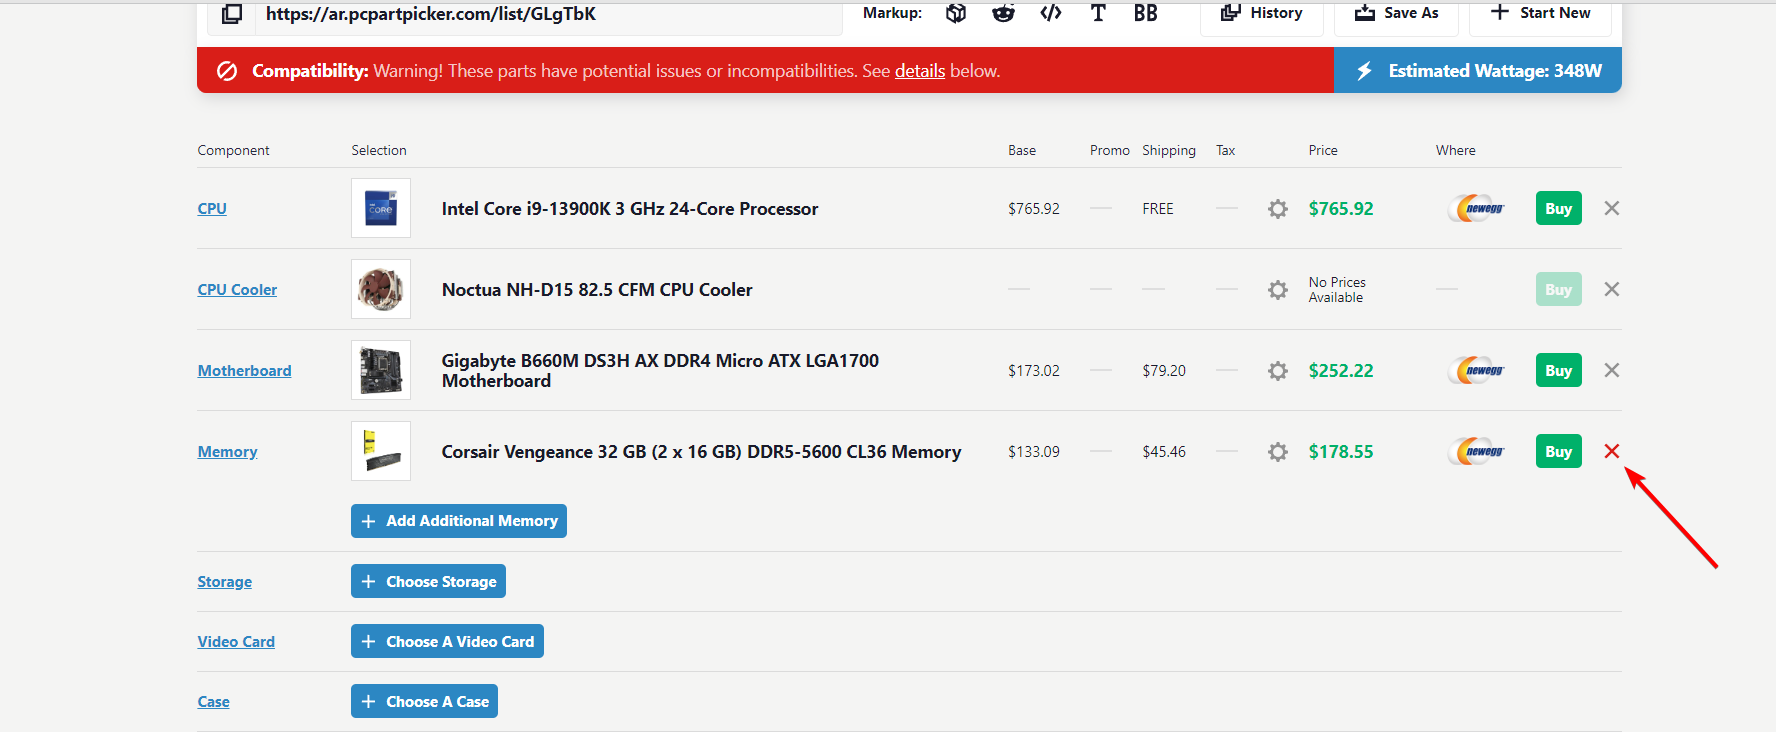Remove the Gigabyte motherboard from list

pos(1612,370)
